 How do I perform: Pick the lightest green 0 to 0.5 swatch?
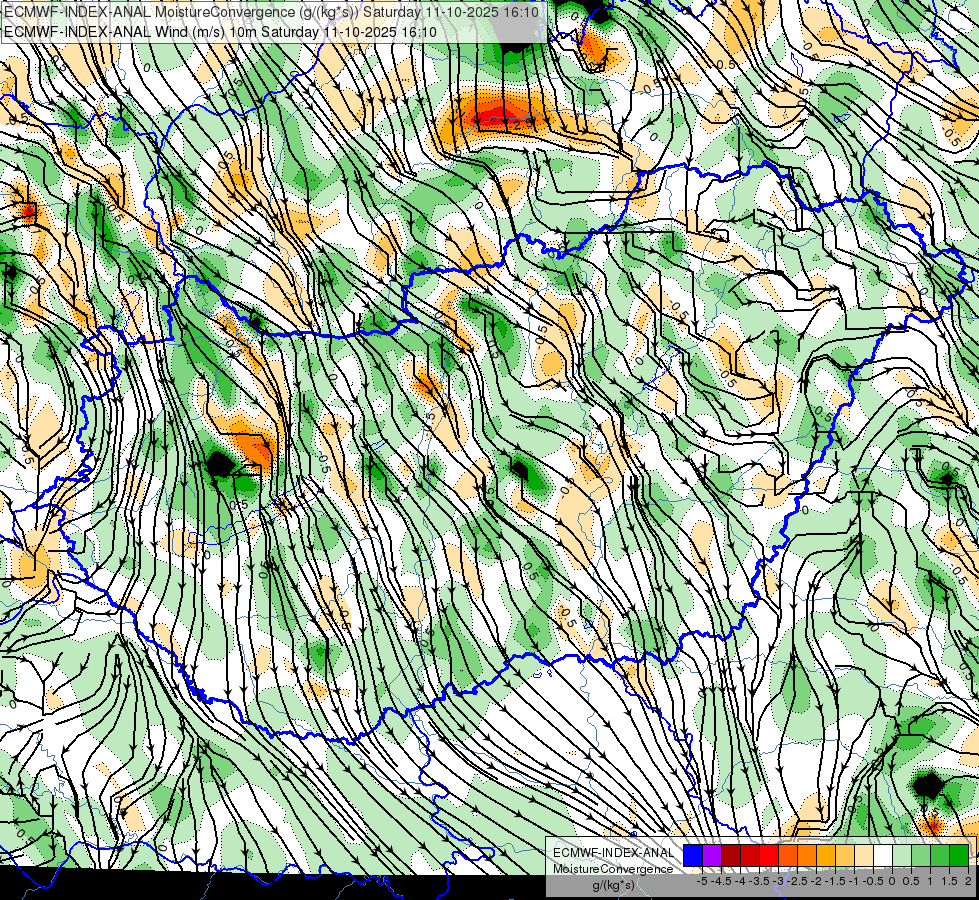click(x=902, y=856)
